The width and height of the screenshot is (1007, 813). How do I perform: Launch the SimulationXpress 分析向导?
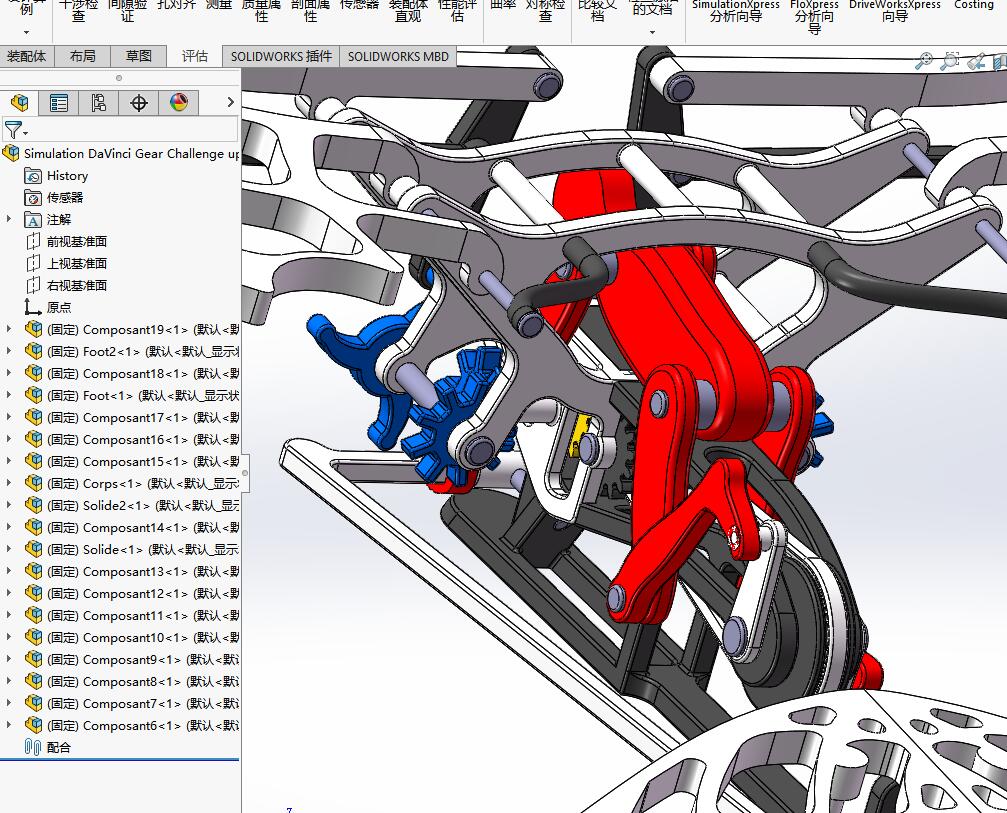[736, 10]
